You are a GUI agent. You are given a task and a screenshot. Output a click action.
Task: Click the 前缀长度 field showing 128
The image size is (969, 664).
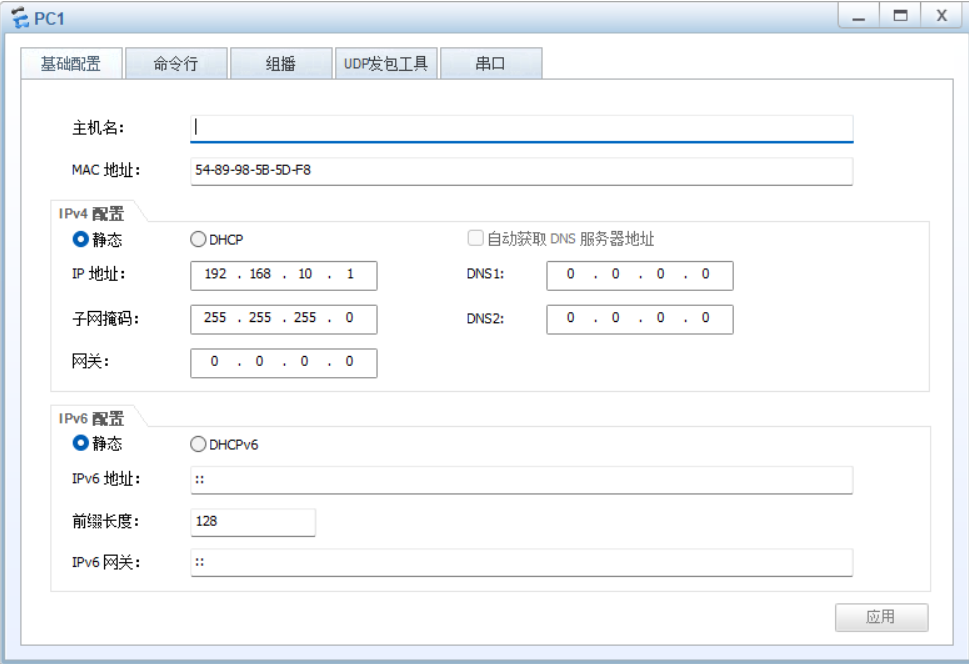[253, 522]
